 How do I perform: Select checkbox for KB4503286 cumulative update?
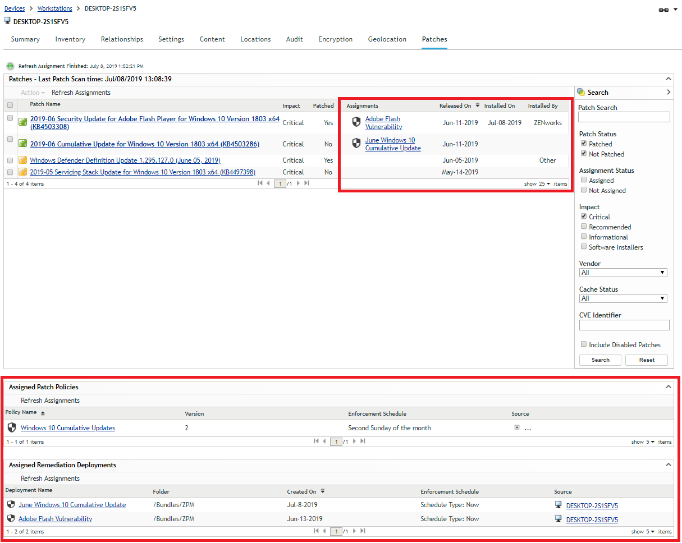click(10, 139)
